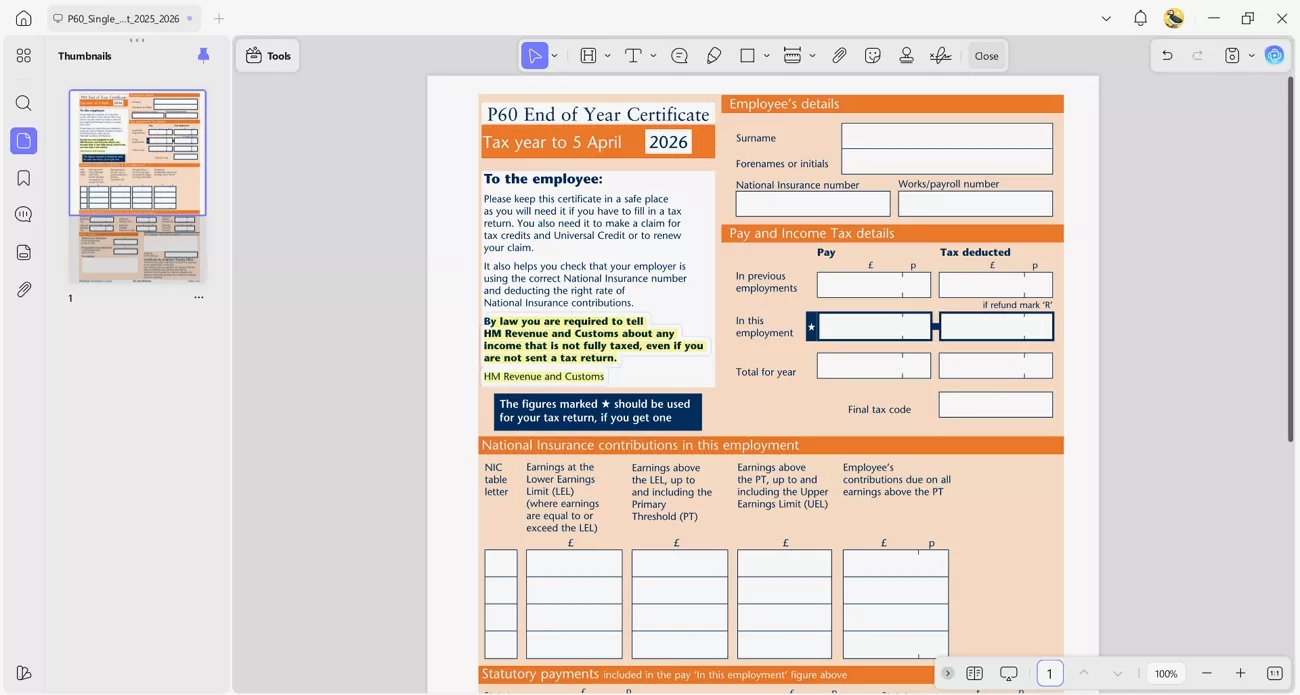Expand the tab list chevron

[x=1106, y=18]
